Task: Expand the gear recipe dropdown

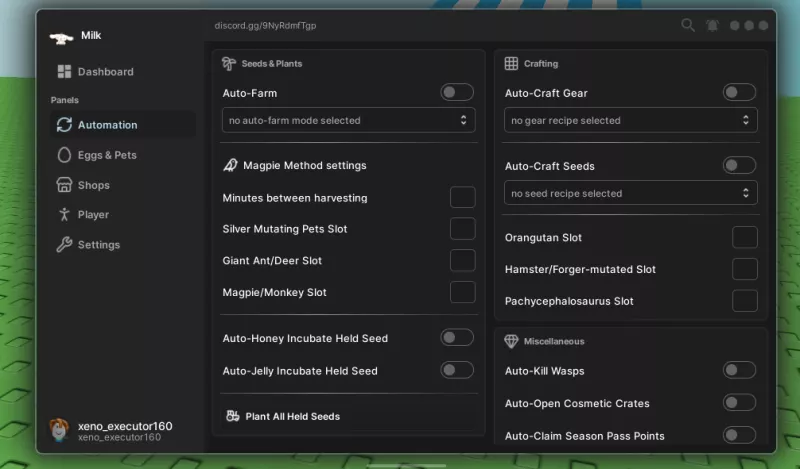Action: [631, 120]
